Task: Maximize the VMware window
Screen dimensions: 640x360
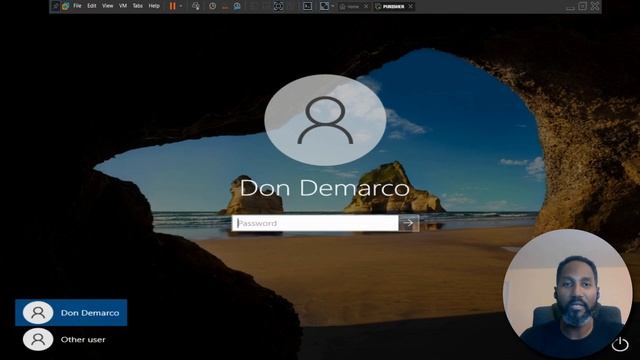Action: 582,6
